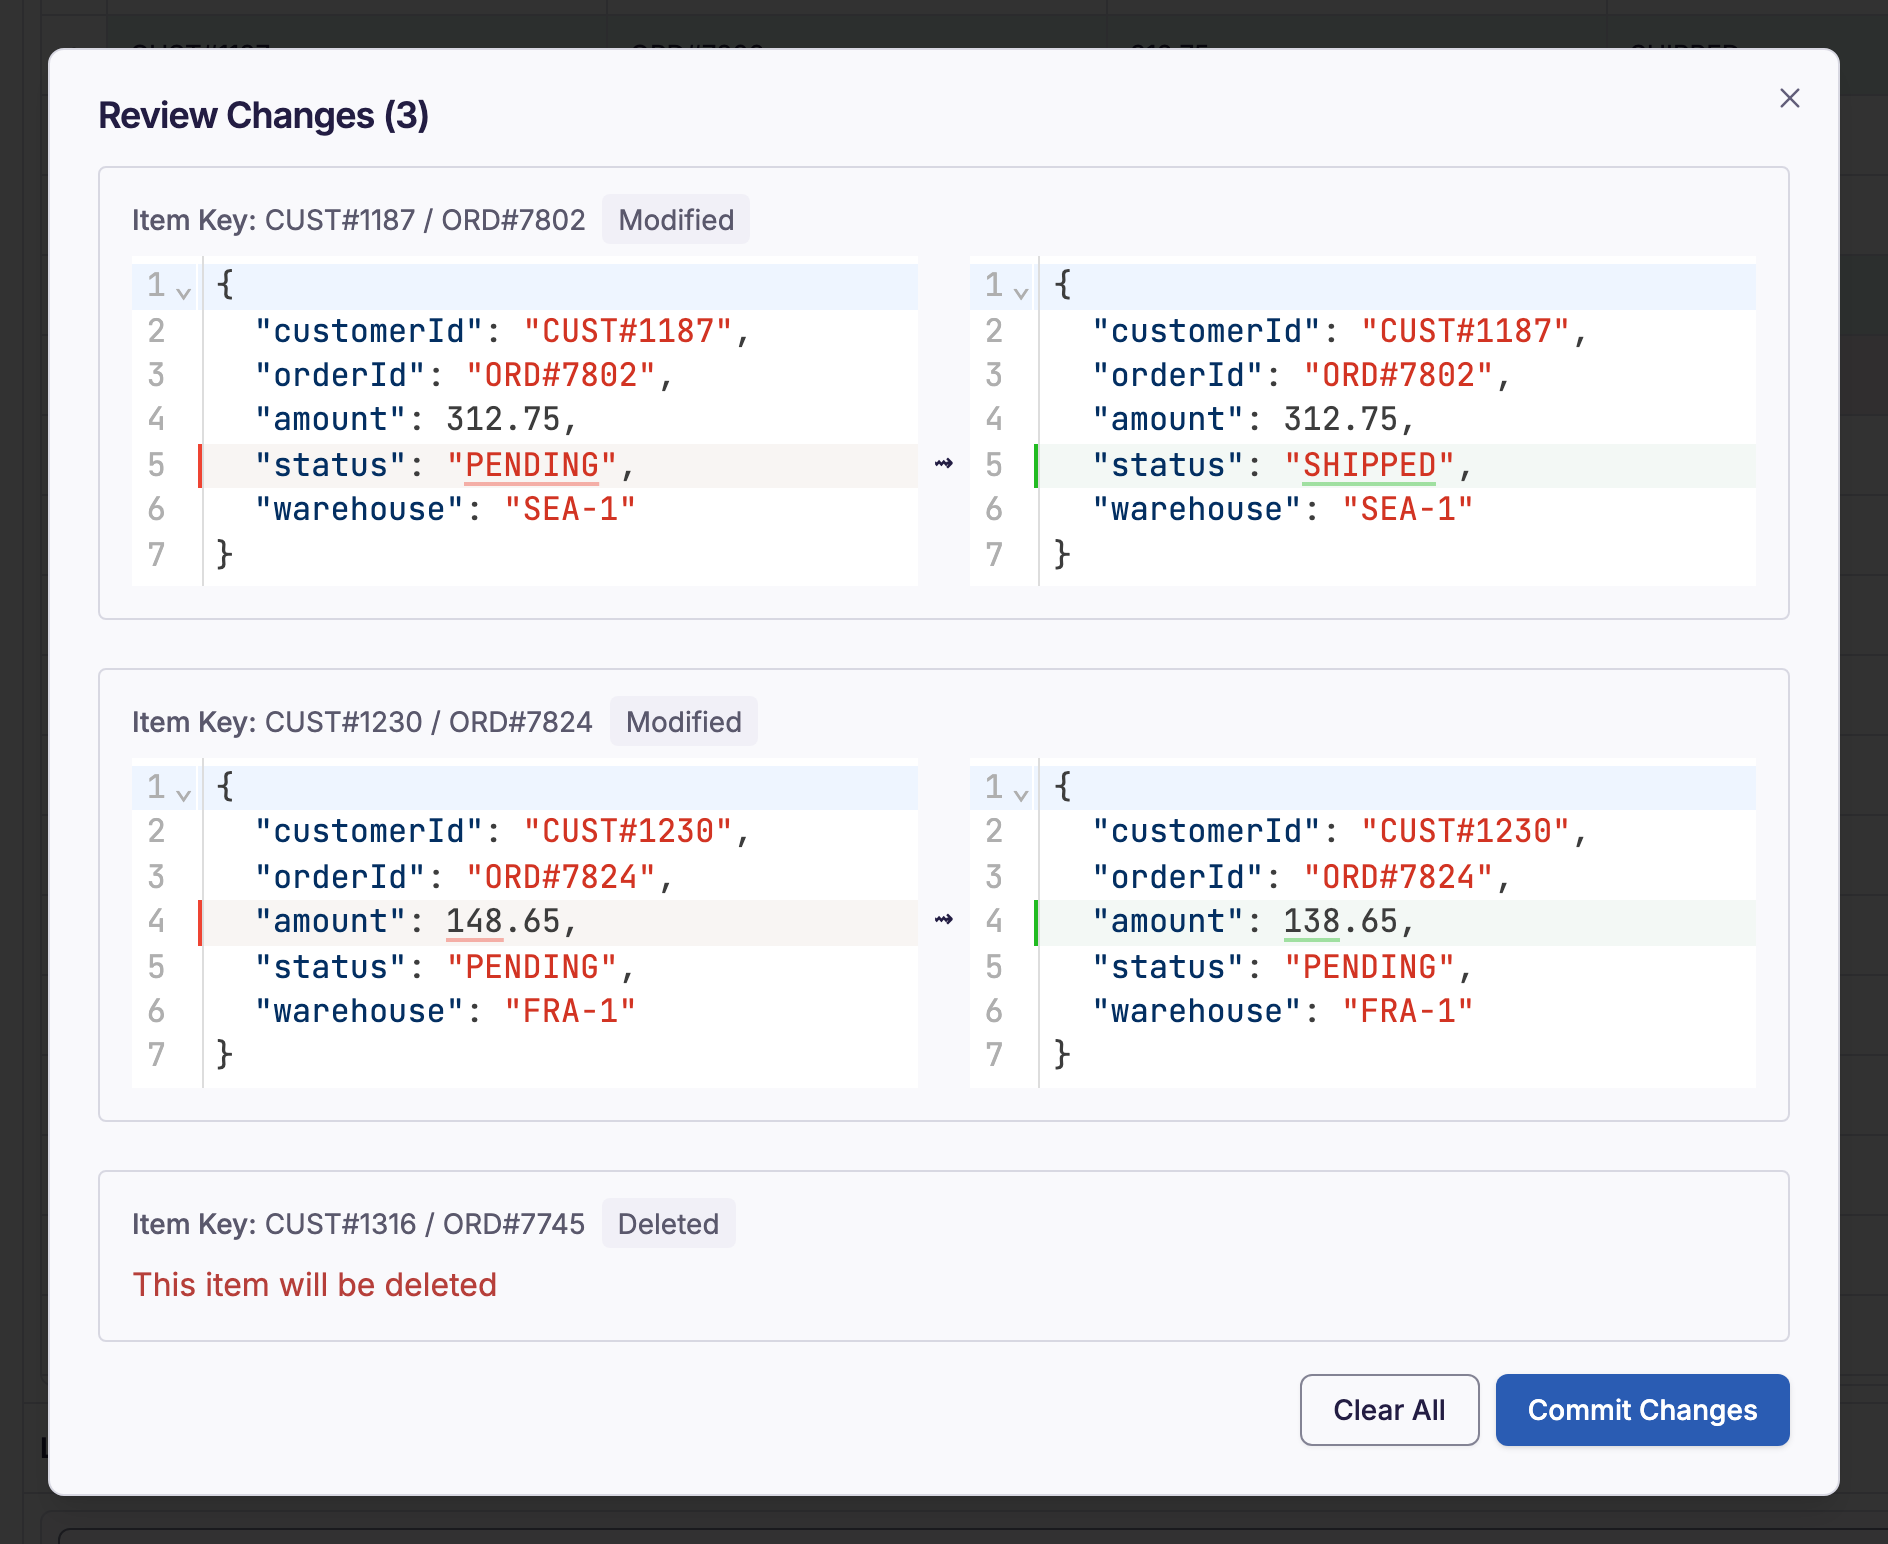Click "CUST#1230" customerId value in the modified pane
1888x1544 pixels.
(1466, 831)
